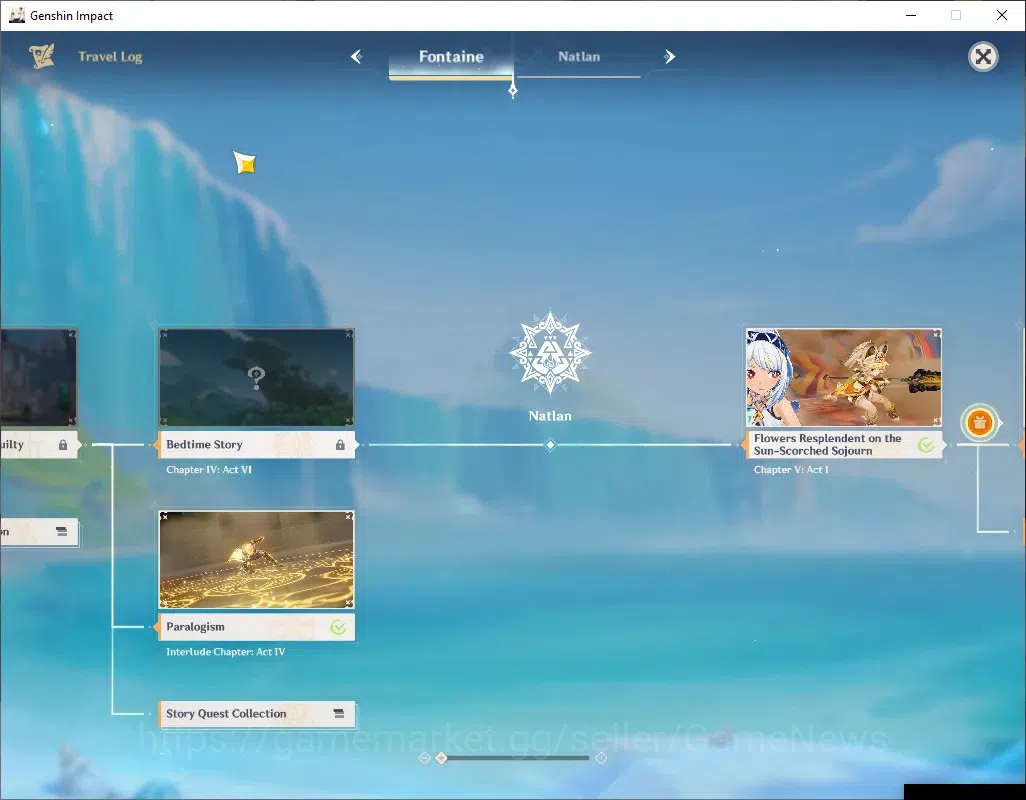Click the Natlan timeline diamond marker
The width and height of the screenshot is (1026, 800).
tap(550, 445)
